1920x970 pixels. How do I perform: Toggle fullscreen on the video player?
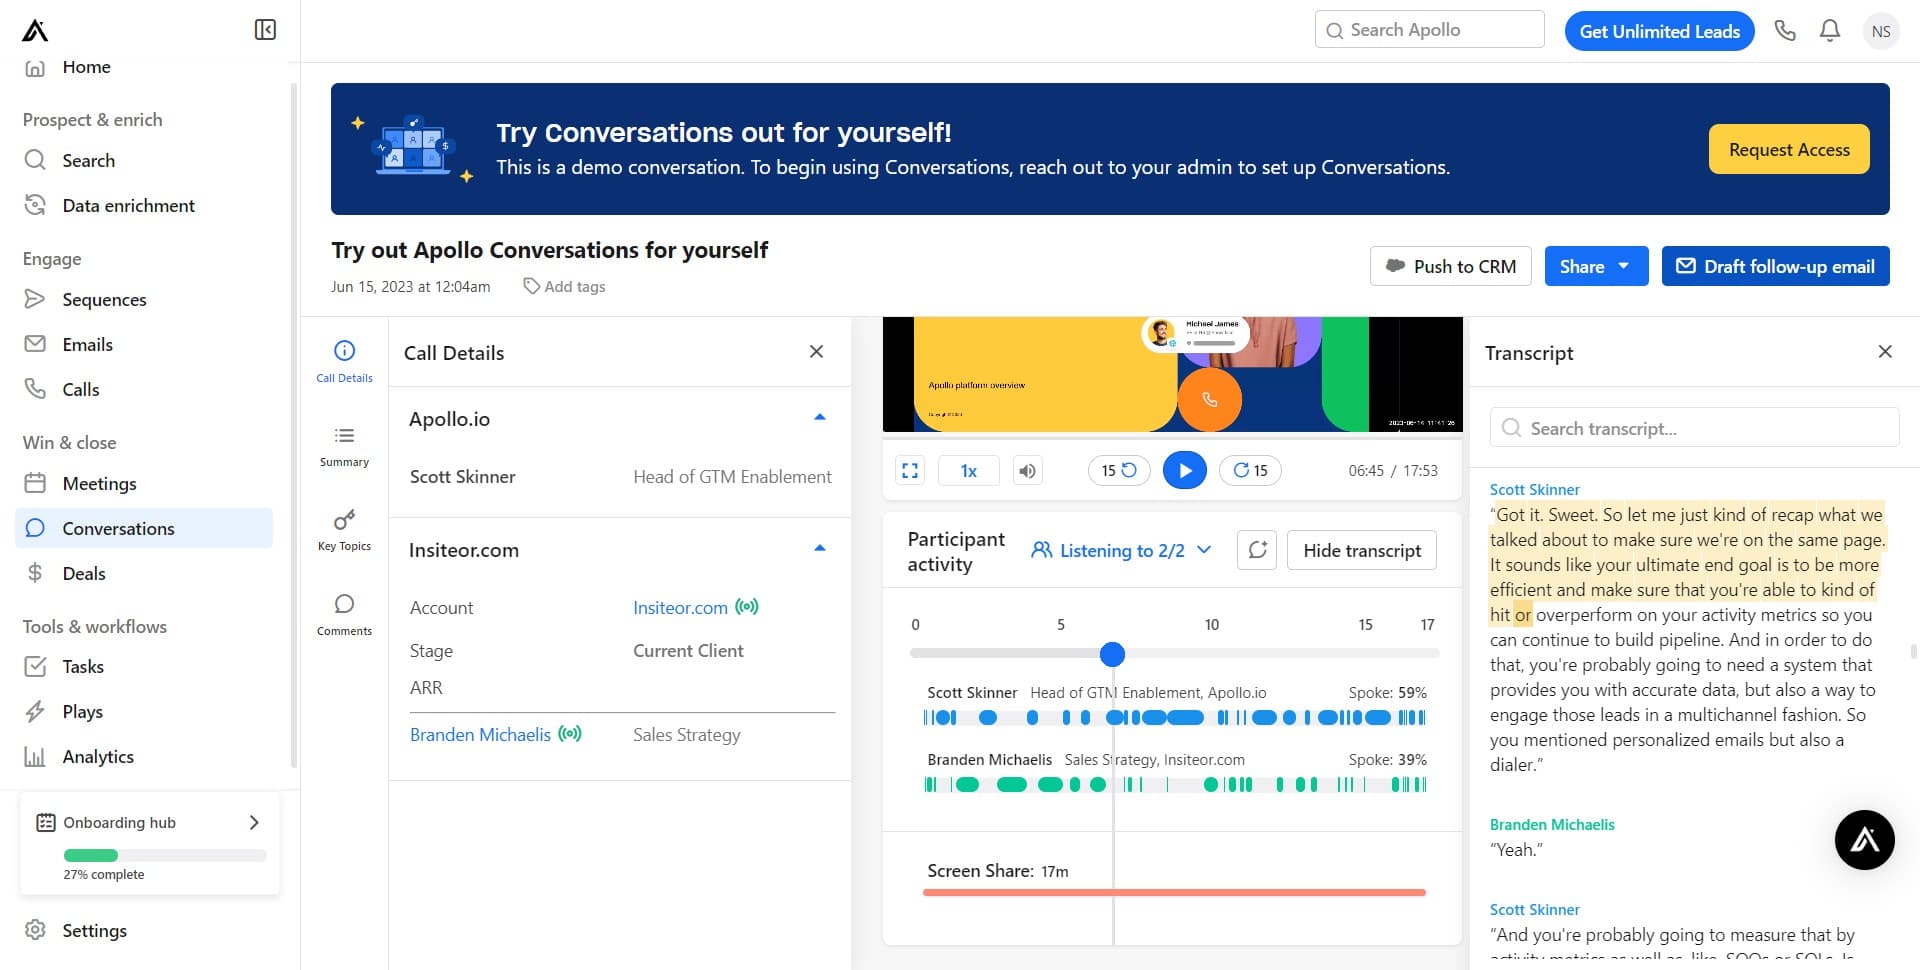[x=909, y=470]
